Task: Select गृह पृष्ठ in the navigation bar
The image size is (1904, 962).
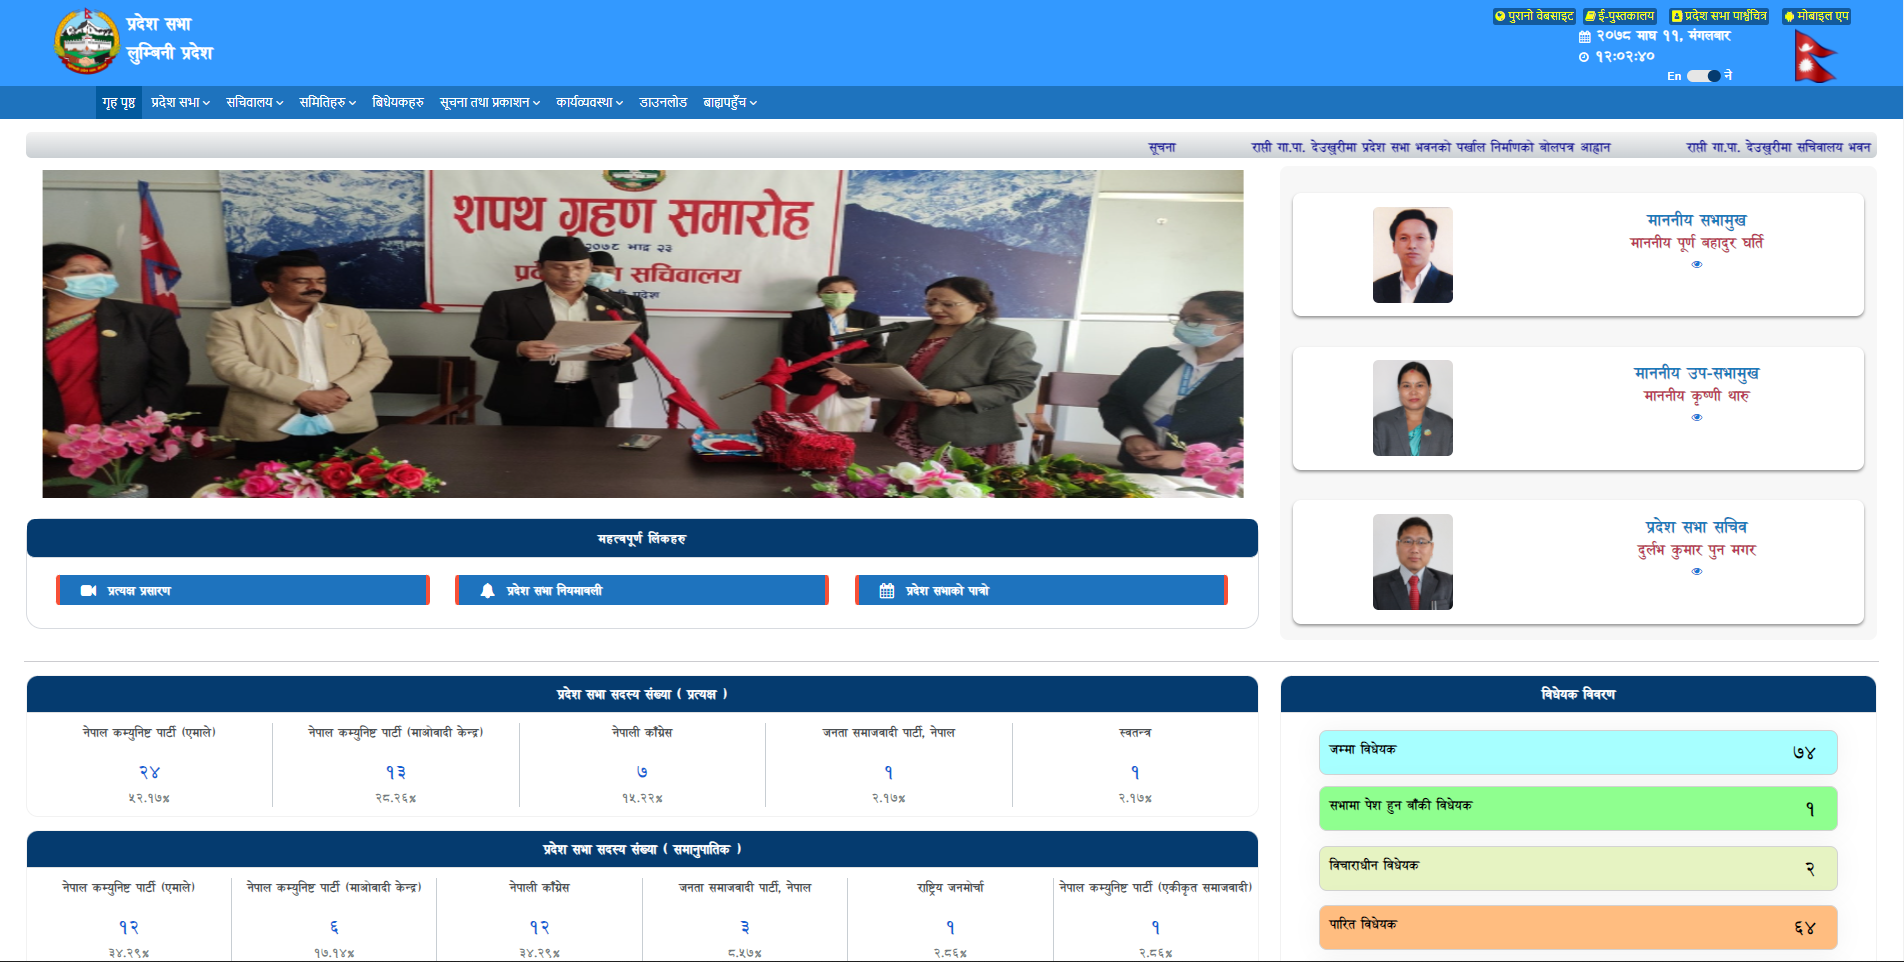Action: click(119, 102)
